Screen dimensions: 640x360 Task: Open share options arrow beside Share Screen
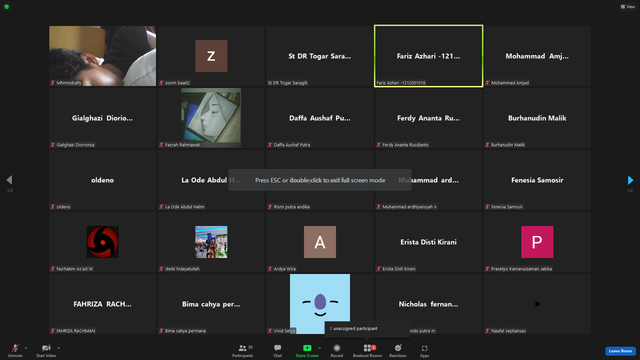click(x=319, y=348)
